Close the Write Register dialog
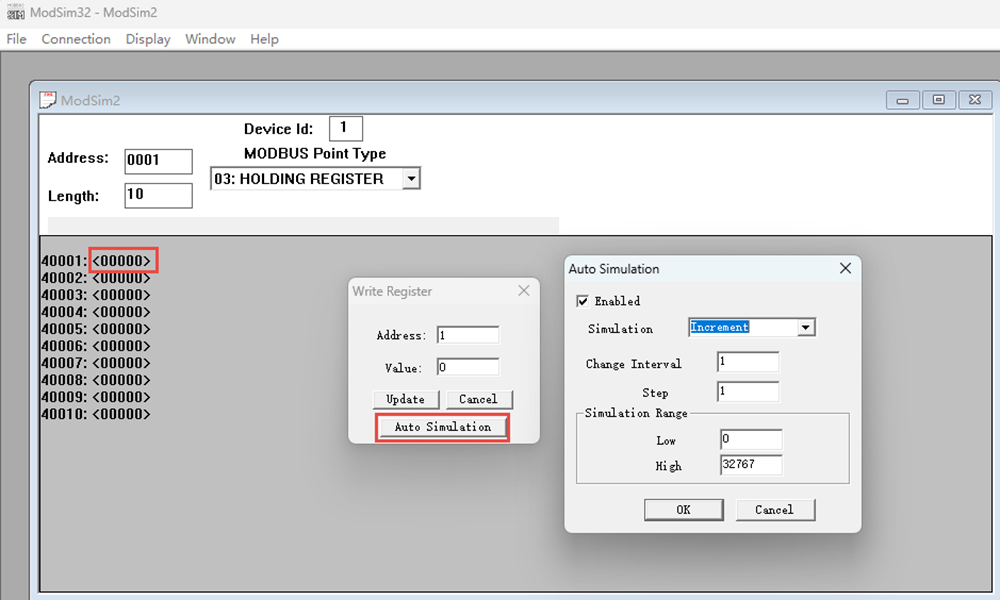1000x600 pixels. (x=524, y=291)
